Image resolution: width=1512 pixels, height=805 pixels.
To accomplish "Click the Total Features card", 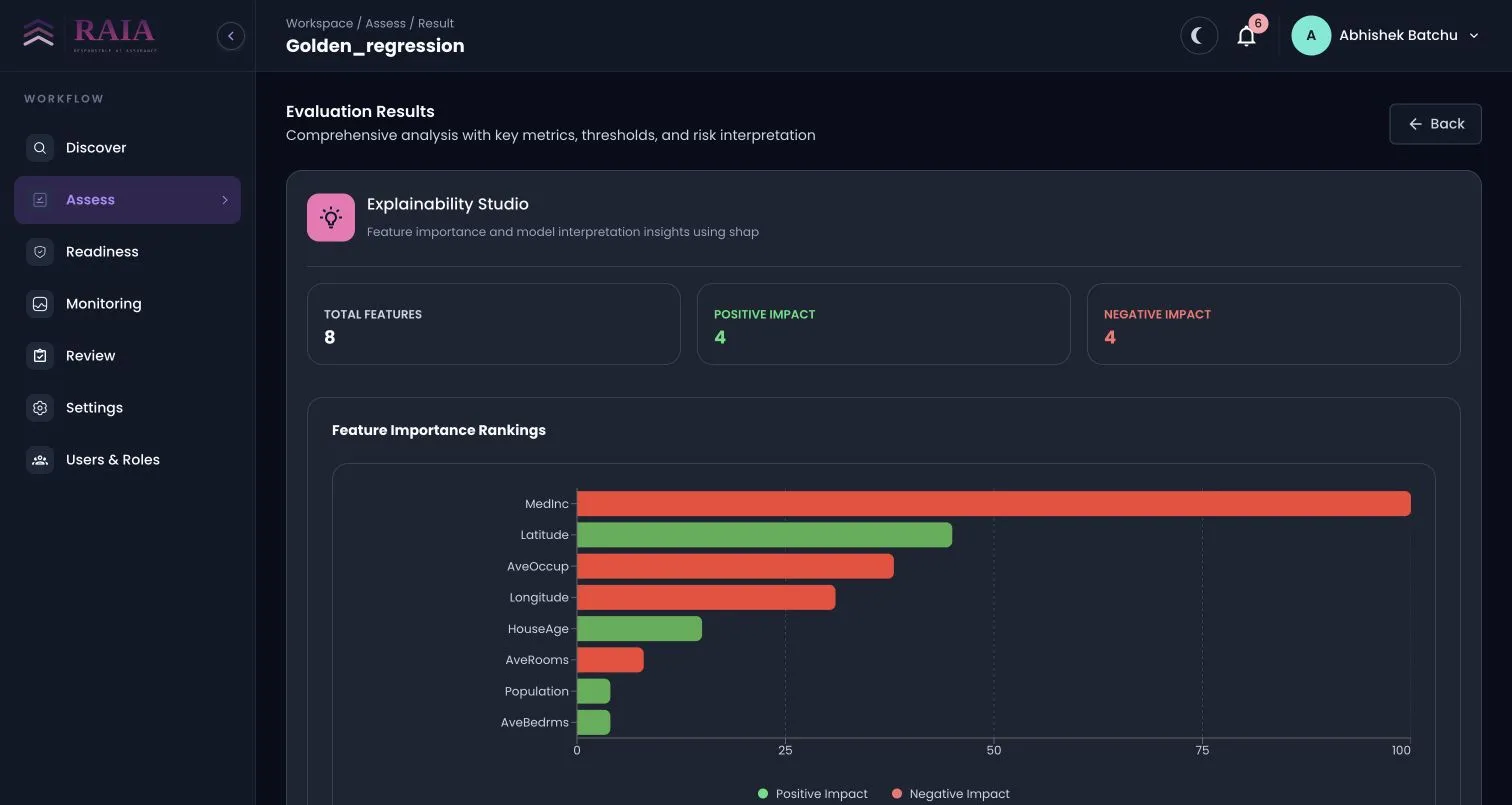I will 494,324.
